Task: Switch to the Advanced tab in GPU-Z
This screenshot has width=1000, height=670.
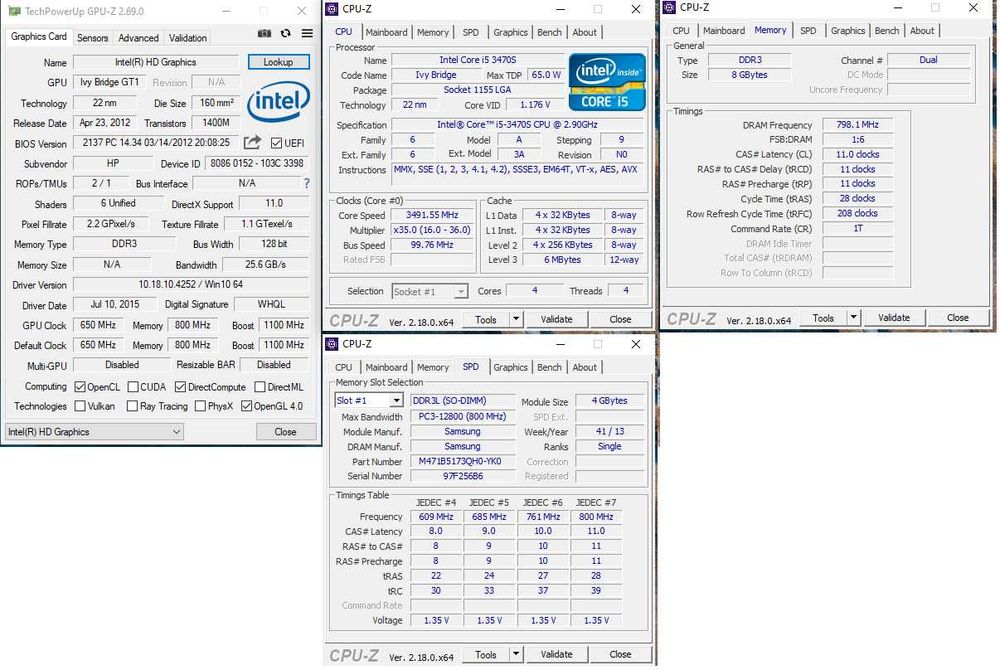Action: click(138, 38)
